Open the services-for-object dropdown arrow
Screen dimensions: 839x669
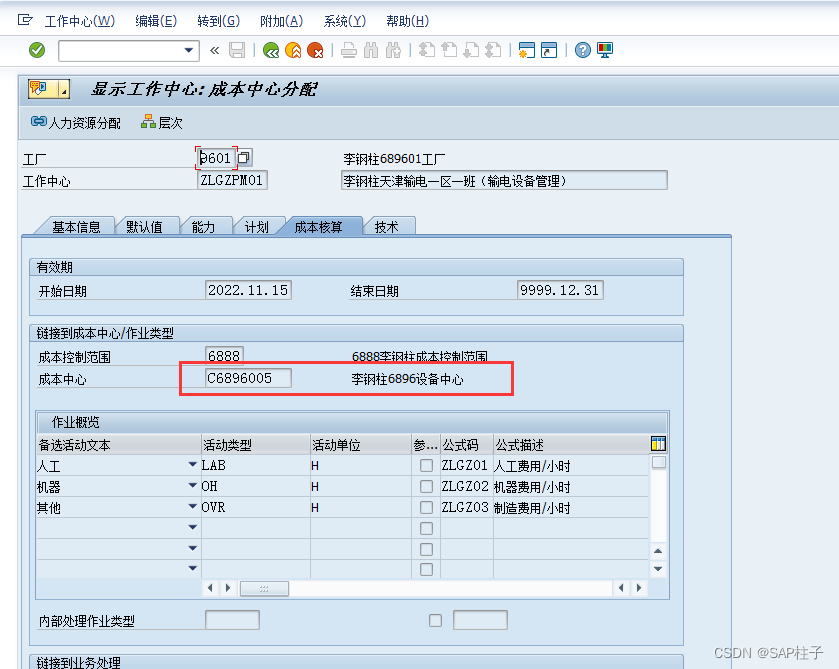[x=64, y=89]
